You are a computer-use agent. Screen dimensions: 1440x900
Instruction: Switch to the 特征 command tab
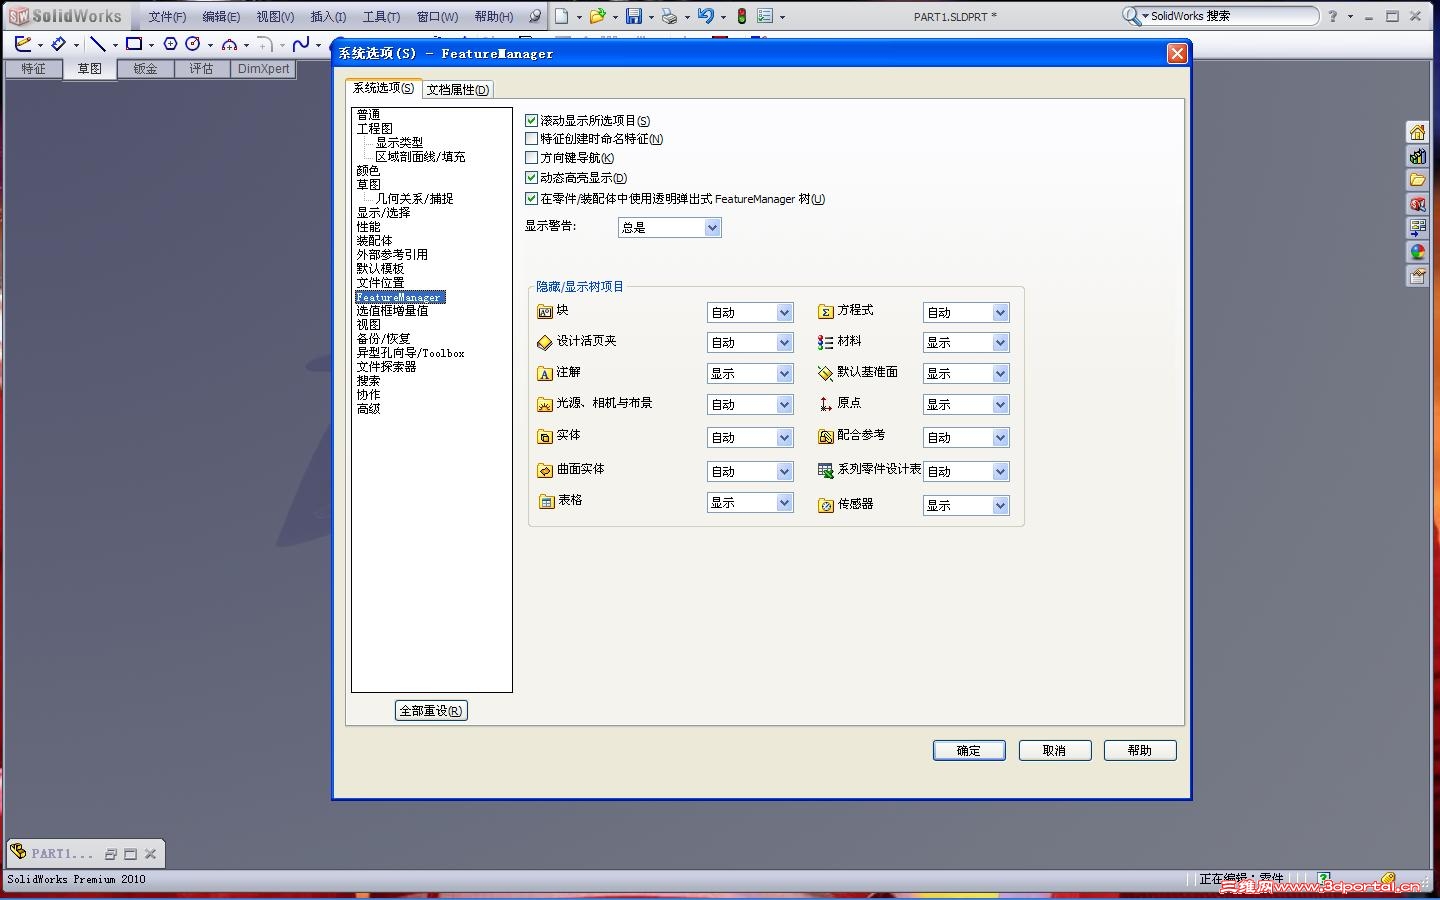tap(34, 69)
